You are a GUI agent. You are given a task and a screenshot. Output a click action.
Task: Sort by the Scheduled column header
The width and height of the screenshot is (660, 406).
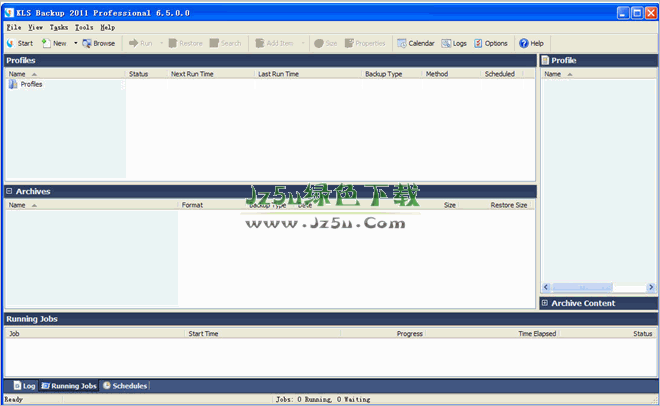pos(502,74)
